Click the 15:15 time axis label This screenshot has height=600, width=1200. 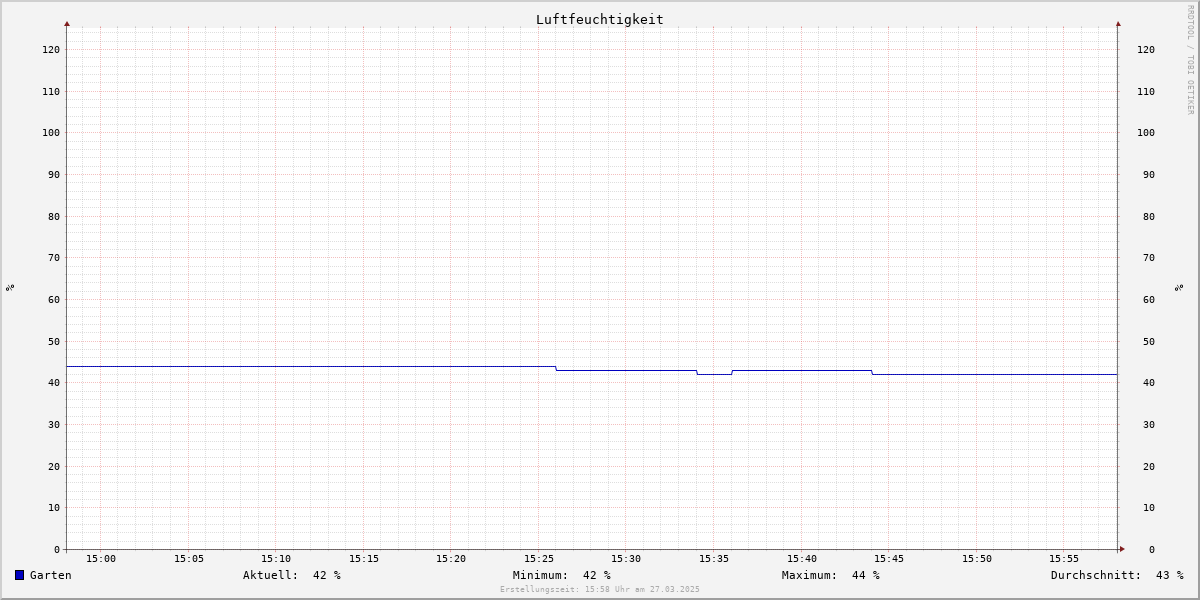tap(364, 558)
